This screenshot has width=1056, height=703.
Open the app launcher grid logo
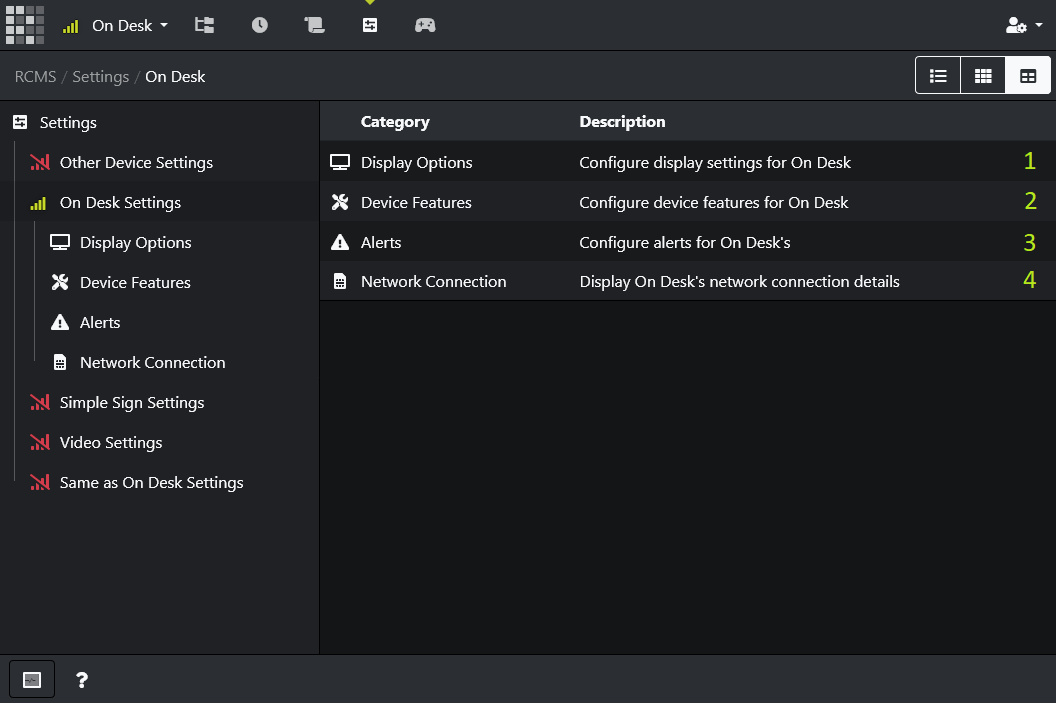pos(25,25)
